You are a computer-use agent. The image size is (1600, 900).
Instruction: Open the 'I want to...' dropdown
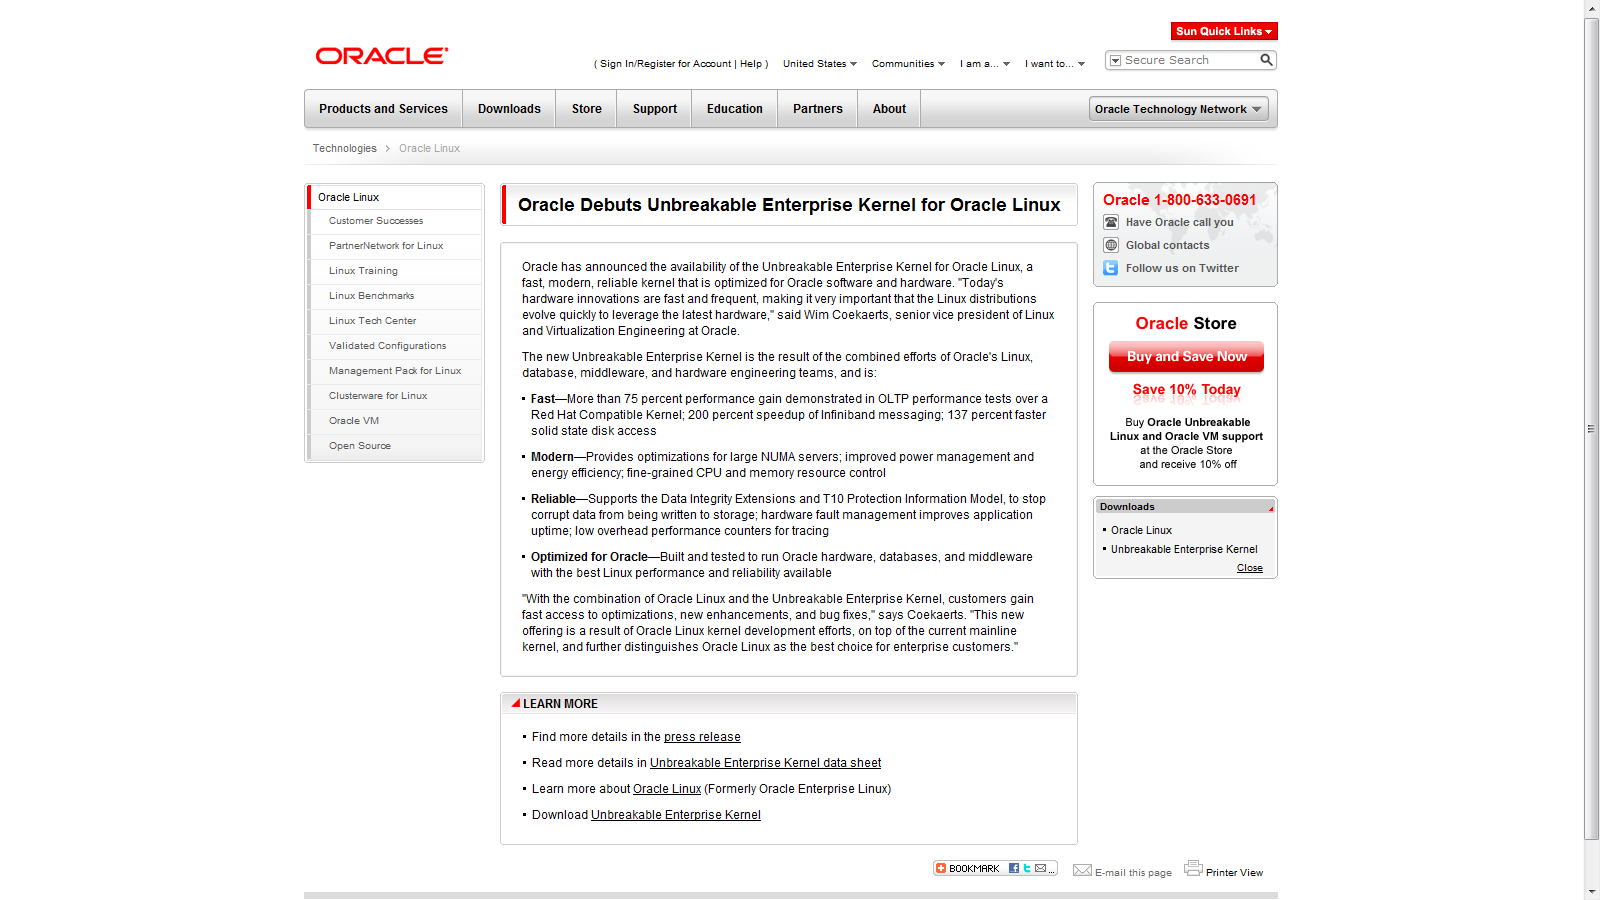tap(1054, 64)
